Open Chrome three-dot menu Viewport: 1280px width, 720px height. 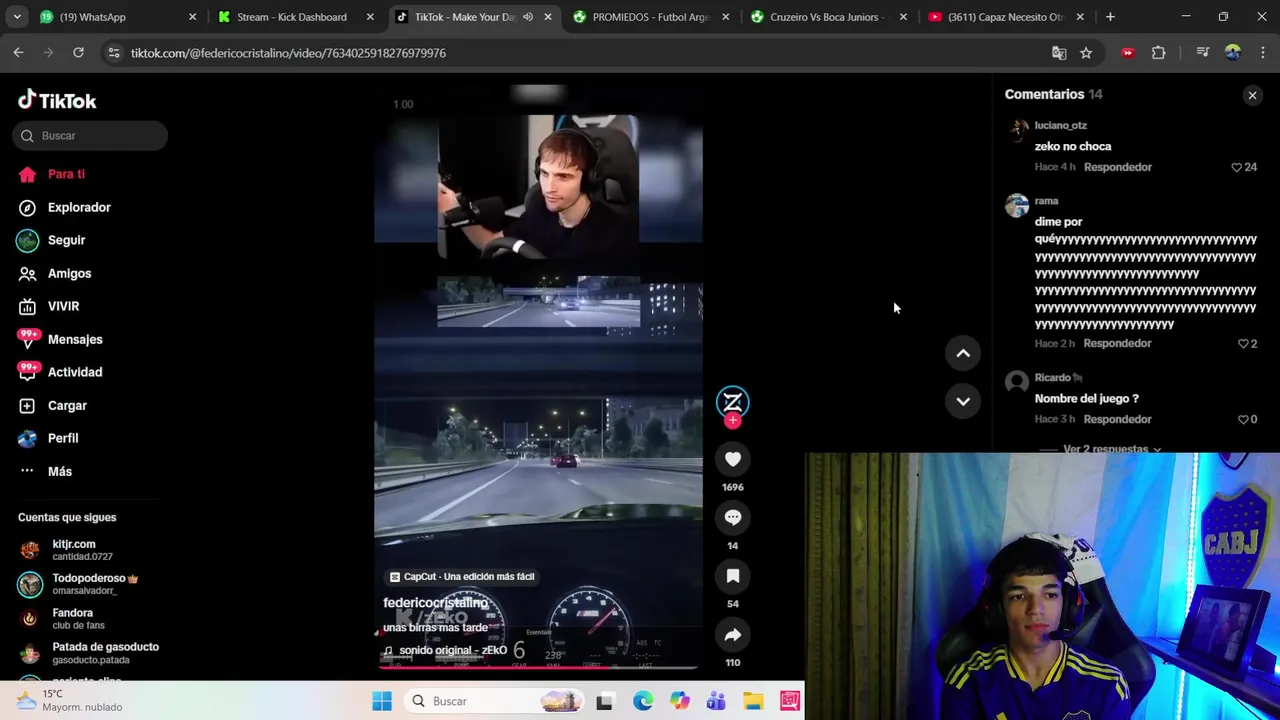[1263, 53]
